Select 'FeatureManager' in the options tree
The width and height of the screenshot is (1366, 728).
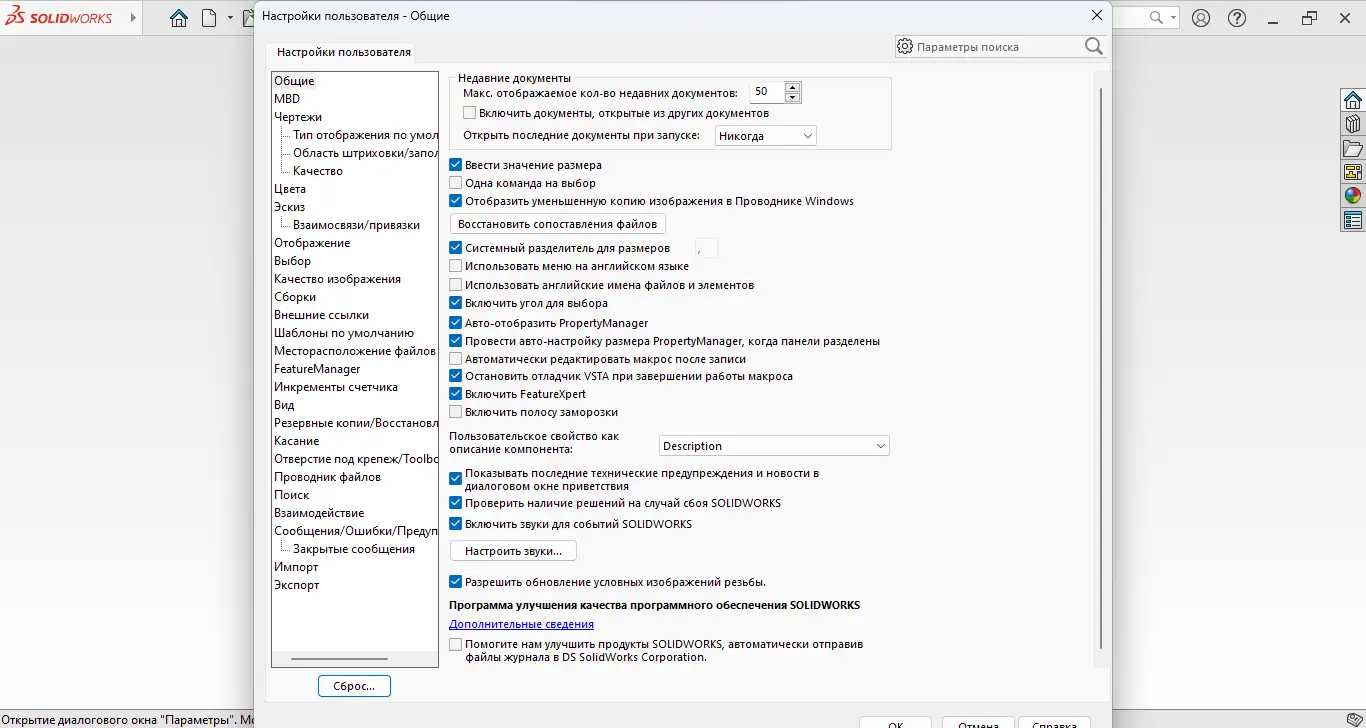(x=317, y=369)
